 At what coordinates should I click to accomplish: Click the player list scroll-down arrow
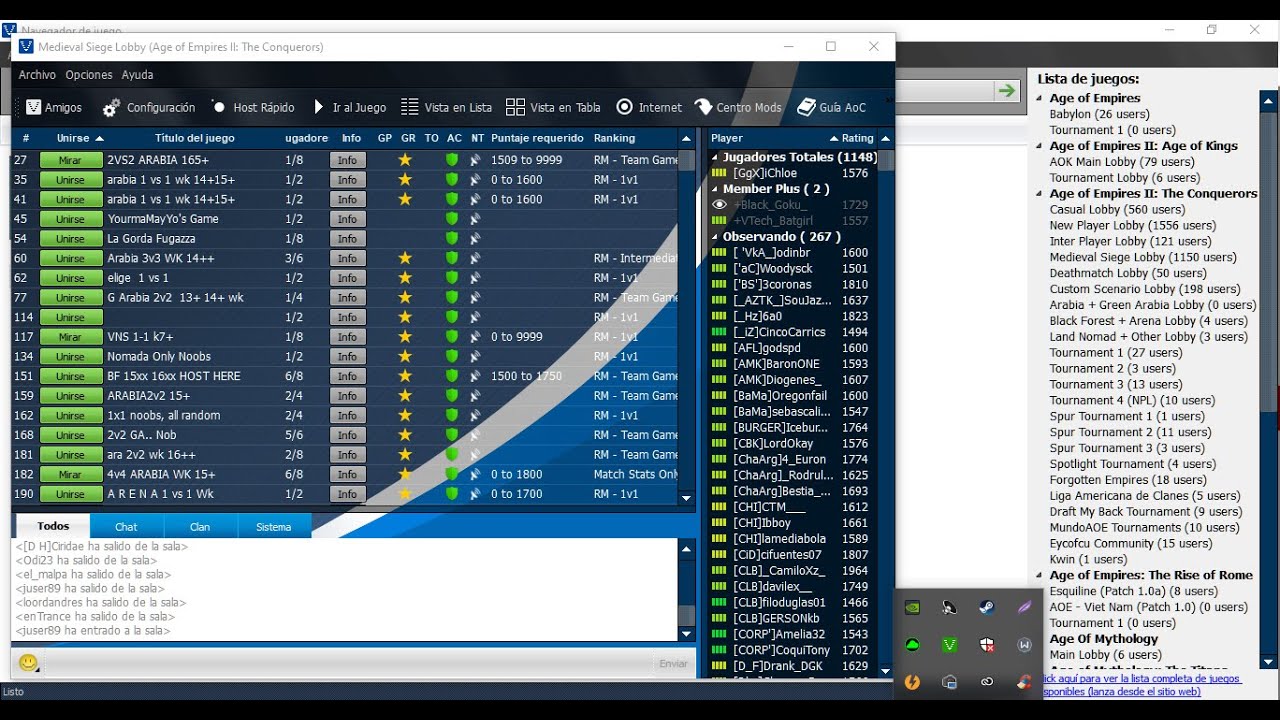[885, 671]
